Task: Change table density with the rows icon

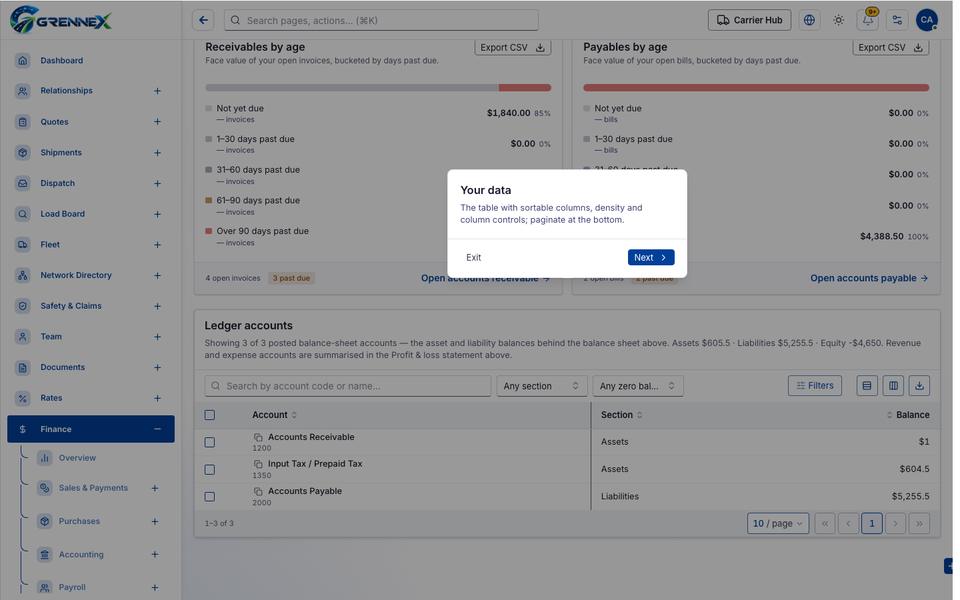Action: point(866,386)
